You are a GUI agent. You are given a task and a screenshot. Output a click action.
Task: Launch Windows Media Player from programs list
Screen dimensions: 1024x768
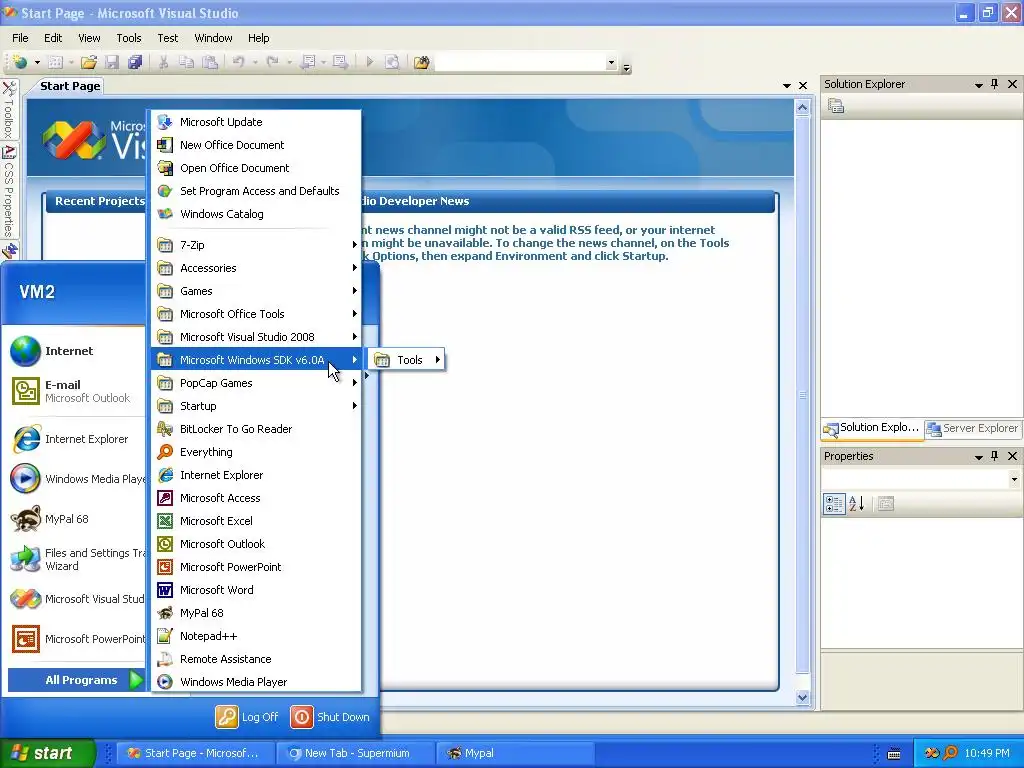tap(256, 682)
